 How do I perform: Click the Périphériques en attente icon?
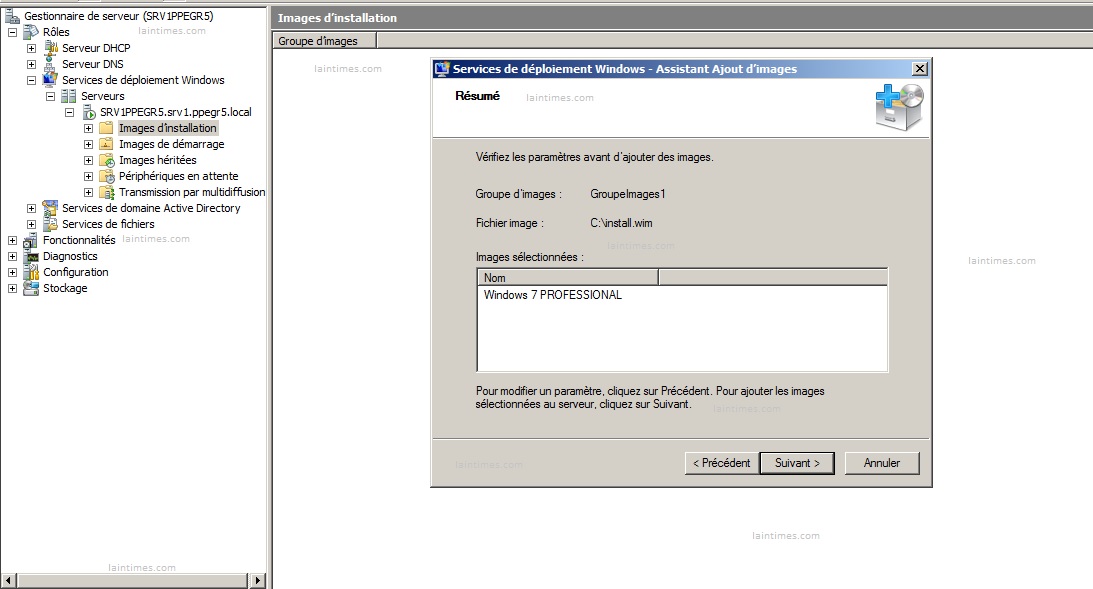pos(107,176)
